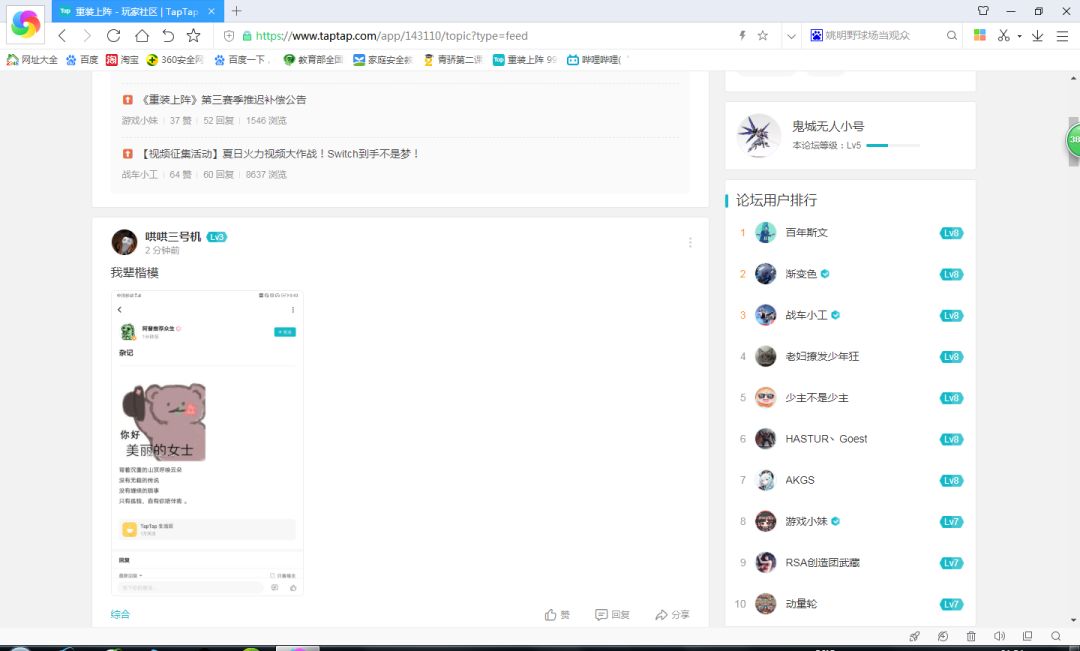Open ranked user 动量轮
This screenshot has height=651, width=1080.
[801, 604]
